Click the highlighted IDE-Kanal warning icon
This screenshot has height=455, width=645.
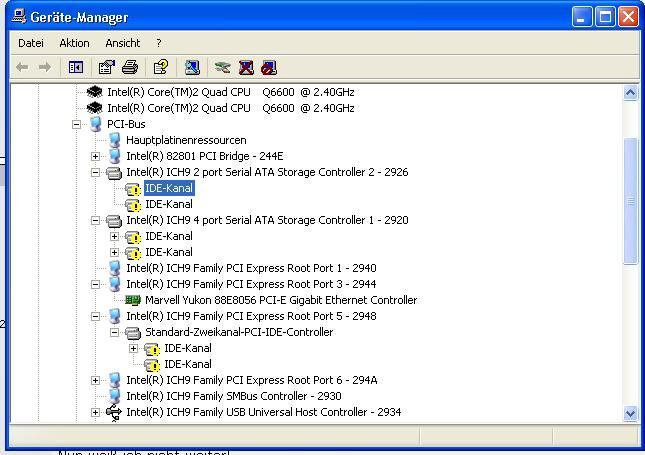pos(133,189)
